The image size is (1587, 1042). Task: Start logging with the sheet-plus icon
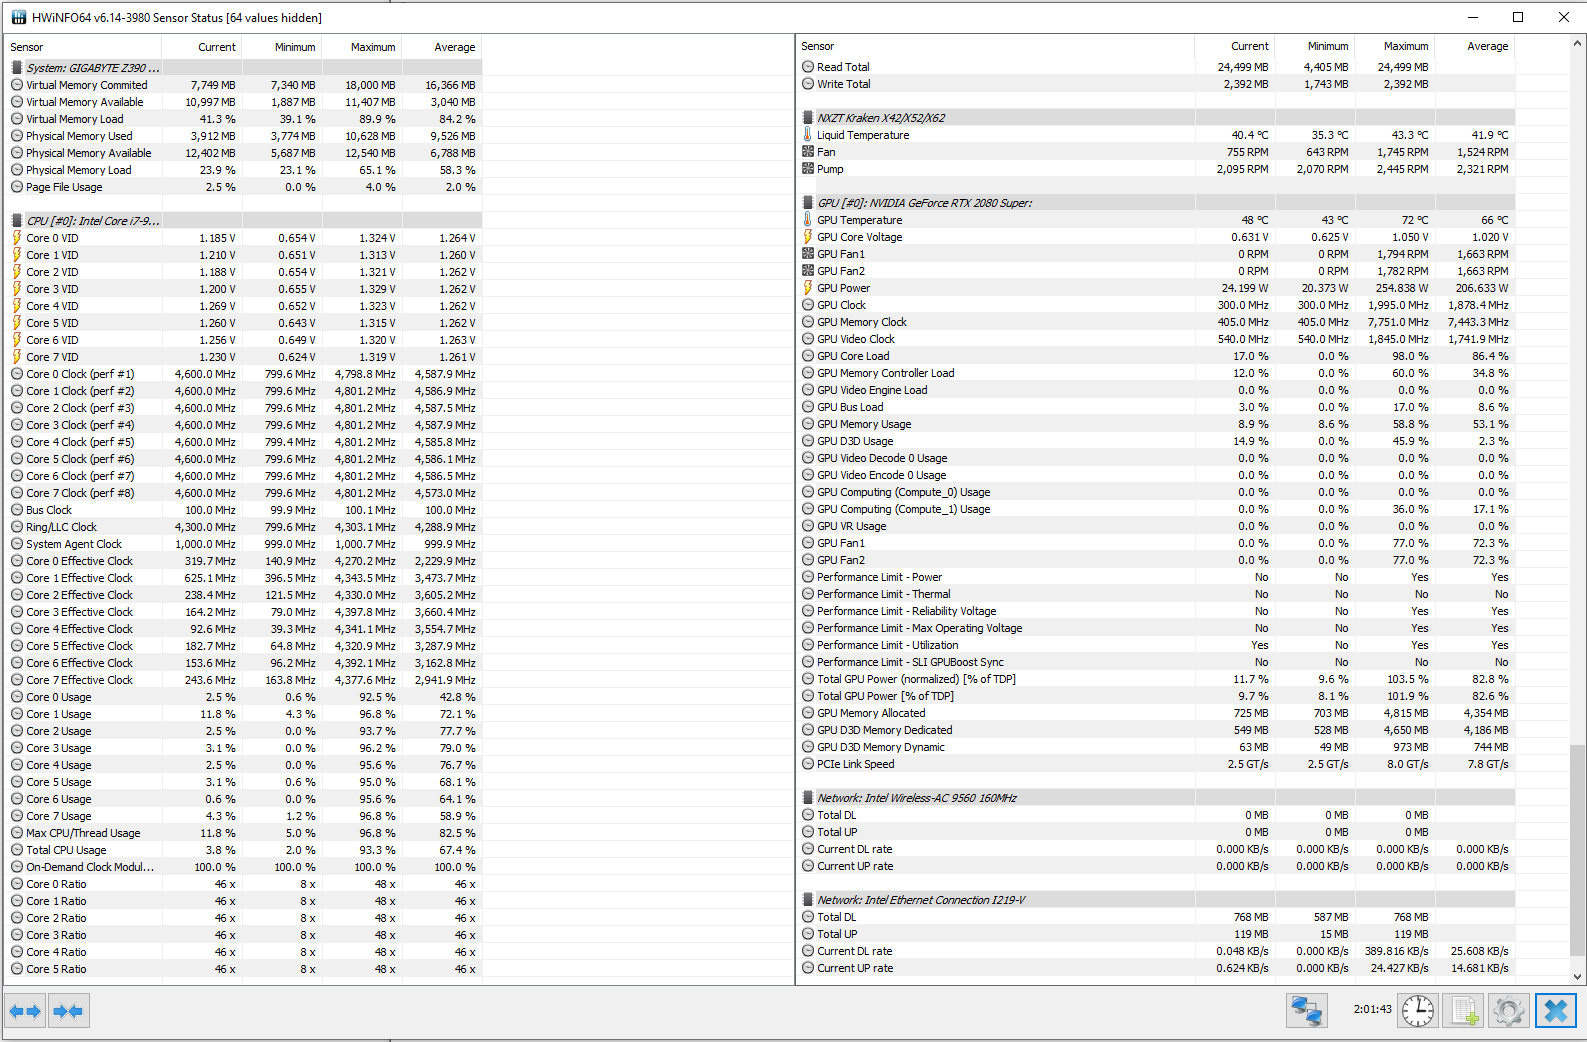click(1464, 1010)
